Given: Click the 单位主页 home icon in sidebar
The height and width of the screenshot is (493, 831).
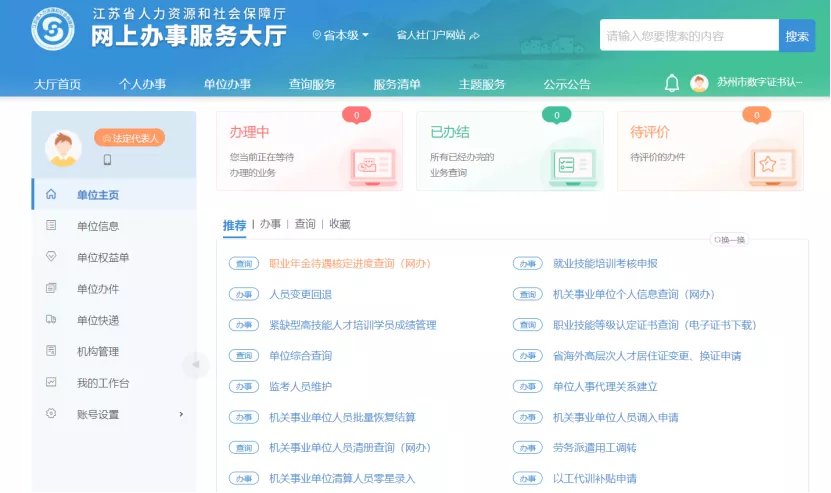Looking at the screenshot, I should 51,194.
